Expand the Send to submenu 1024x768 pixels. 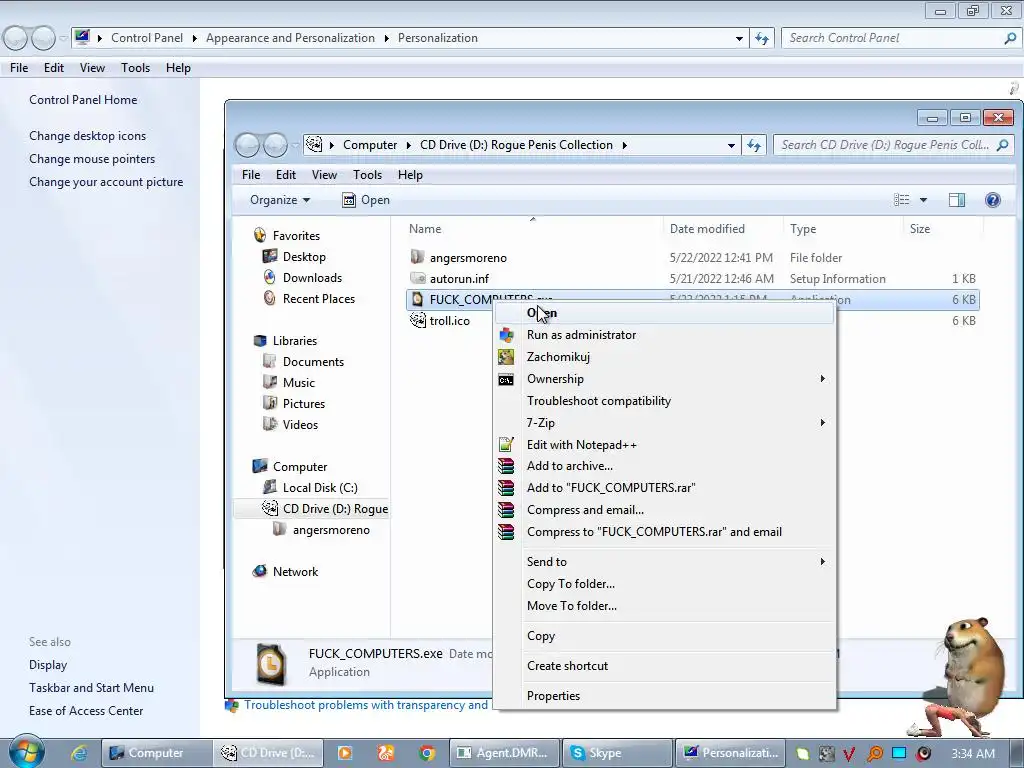click(664, 562)
